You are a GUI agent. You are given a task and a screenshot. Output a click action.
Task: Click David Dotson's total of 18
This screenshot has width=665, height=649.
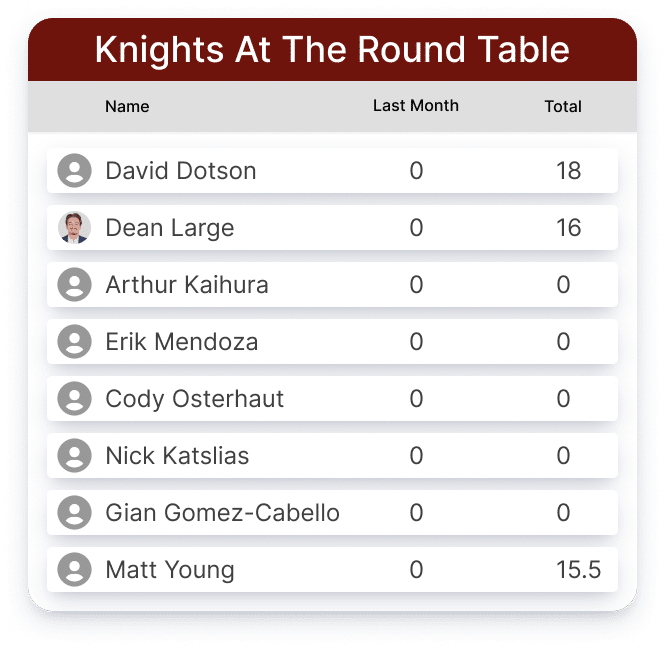click(x=568, y=171)
